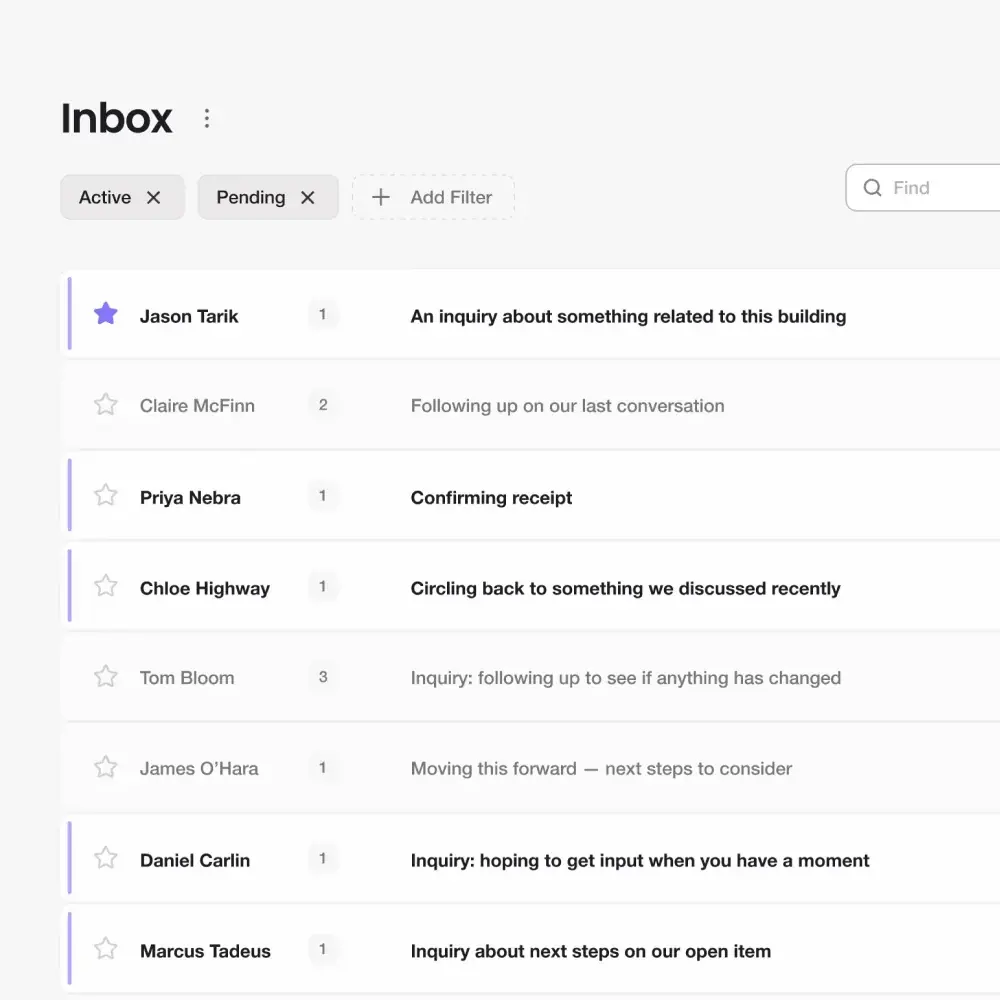Star the Chloe Highway message

click(106, 585)
